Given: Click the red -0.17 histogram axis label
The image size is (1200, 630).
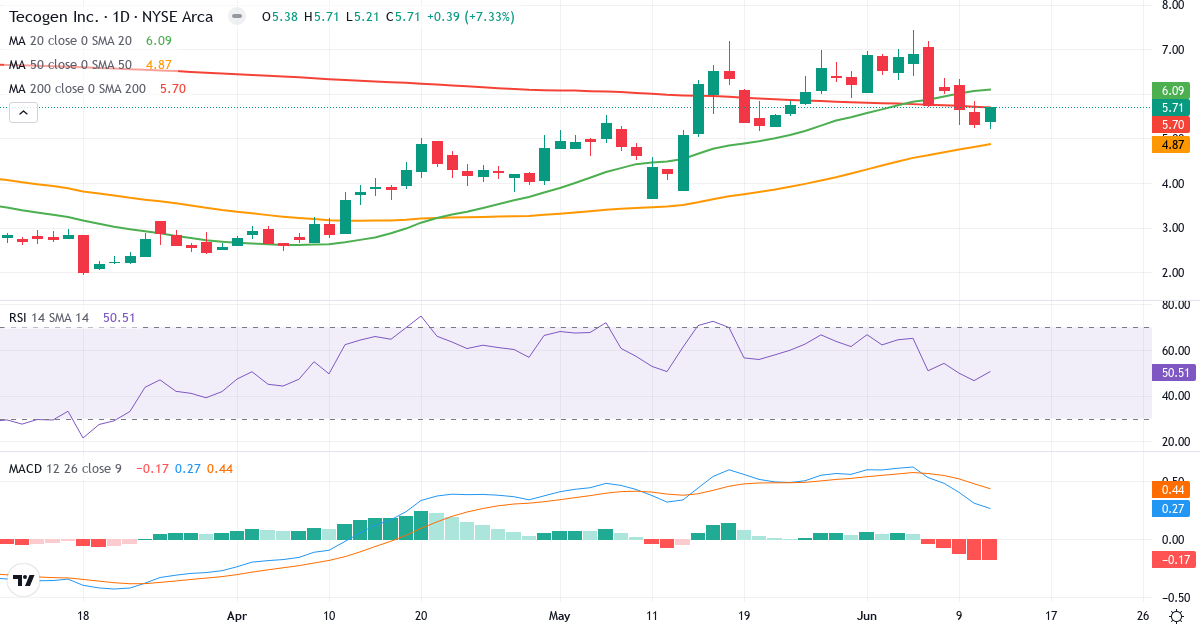Looking at the screenshot, I should [1172, 560].
